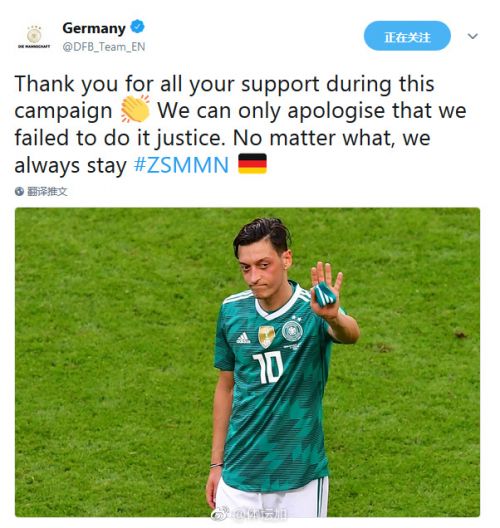Open the #ZSMMN hashtag
This screenshot has height=528, width=500.
(x=181, y=165)
